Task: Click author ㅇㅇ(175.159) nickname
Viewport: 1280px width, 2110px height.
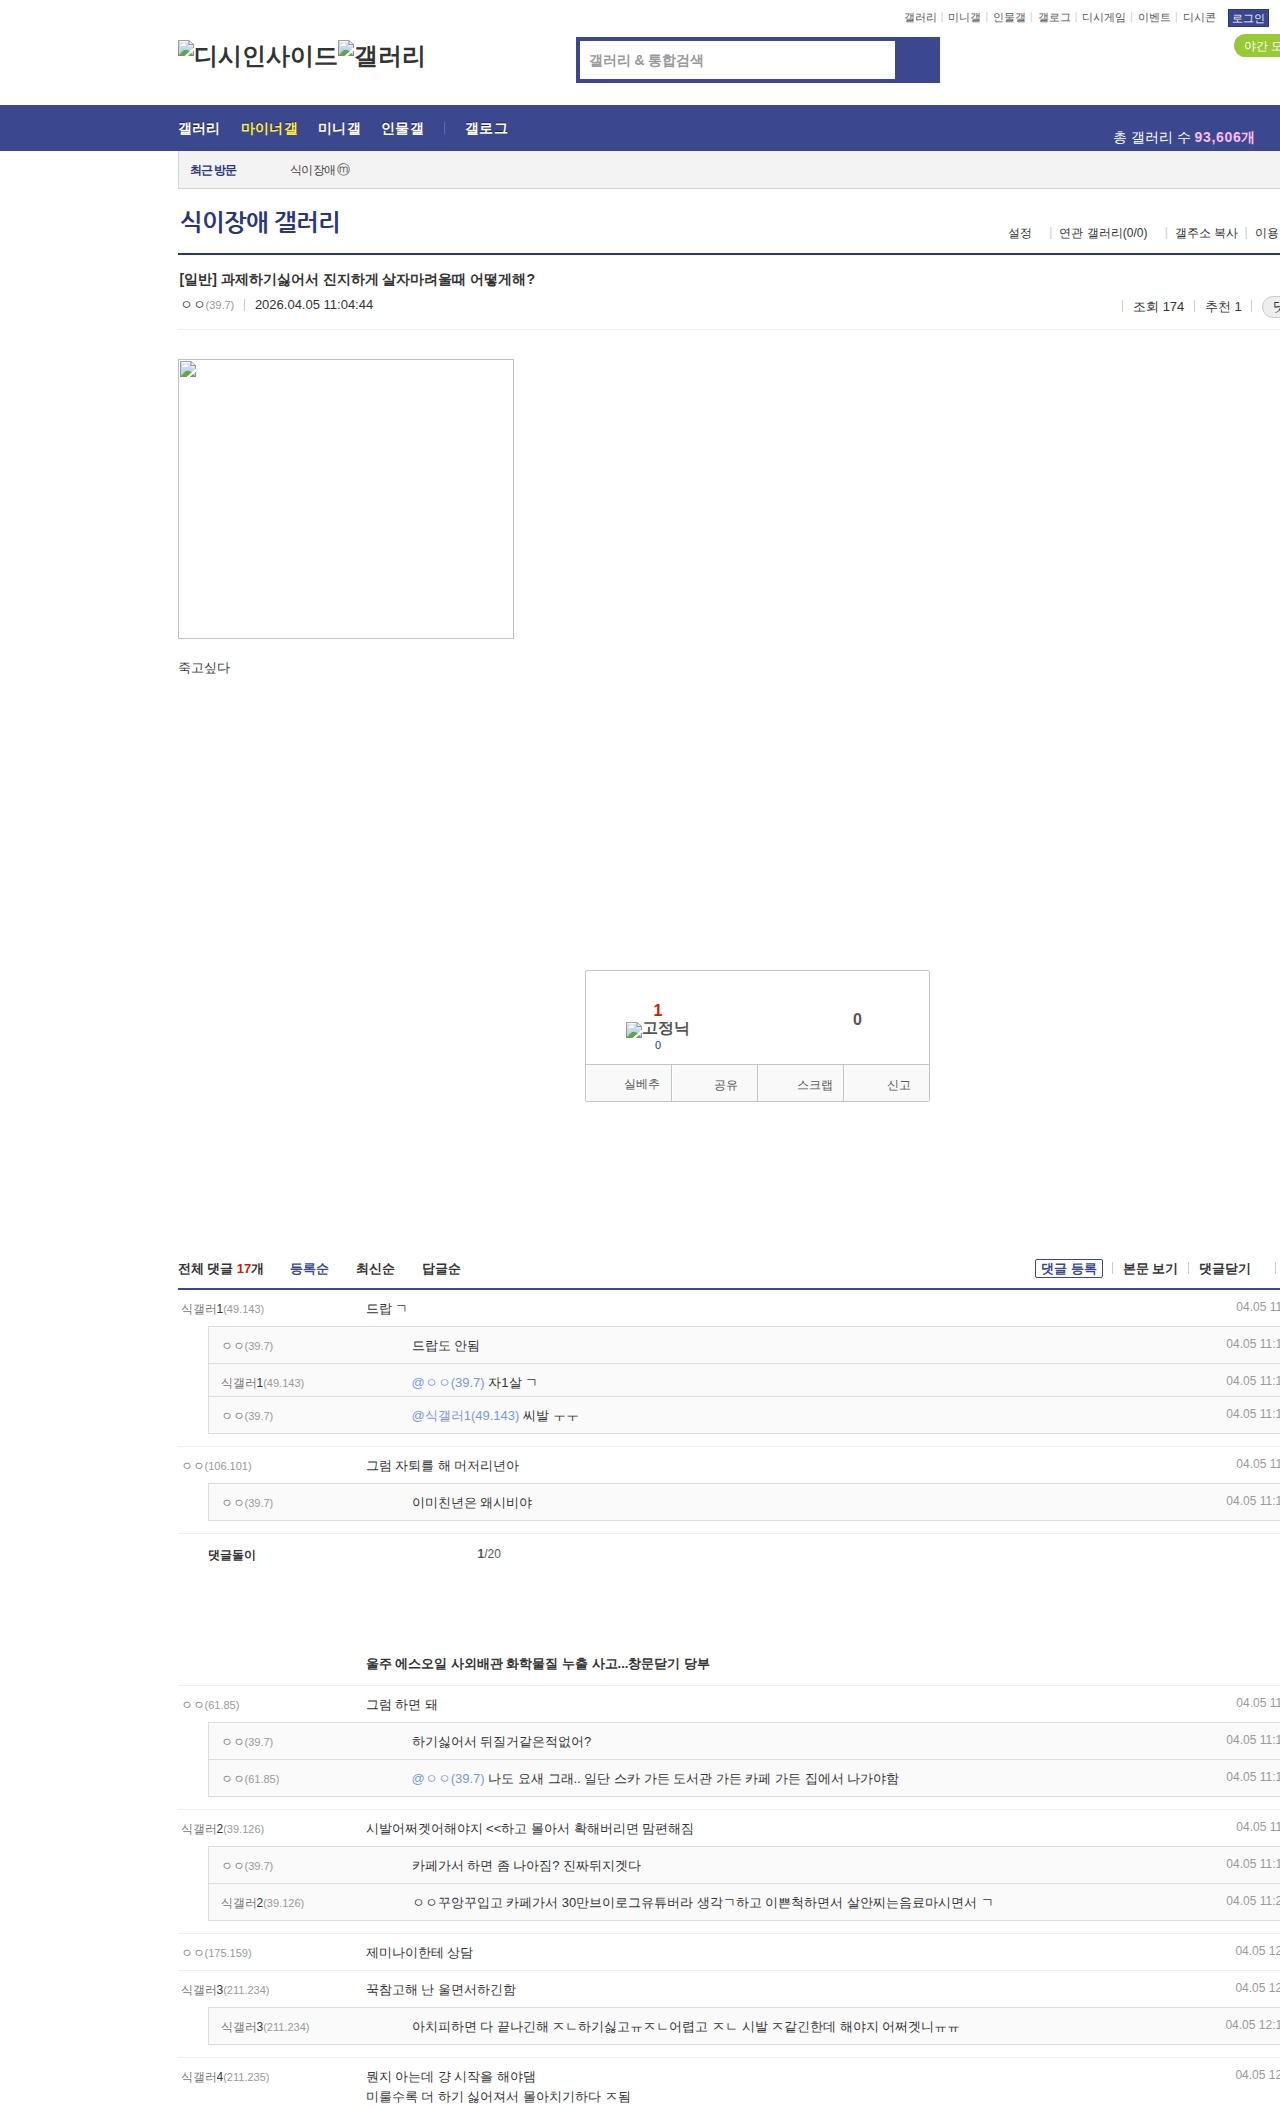Action: coord(217,1953)
